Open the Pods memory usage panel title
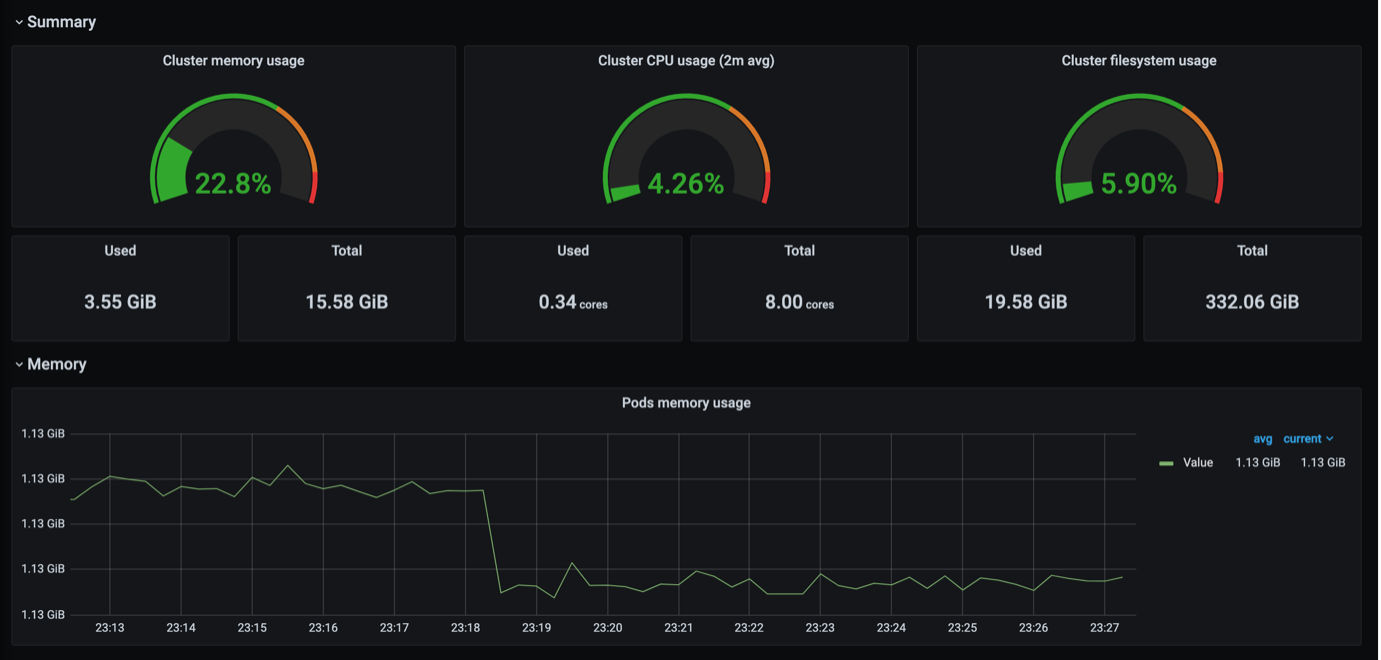Viewport: 1381px width, 660px height. [x=686, y=403]
